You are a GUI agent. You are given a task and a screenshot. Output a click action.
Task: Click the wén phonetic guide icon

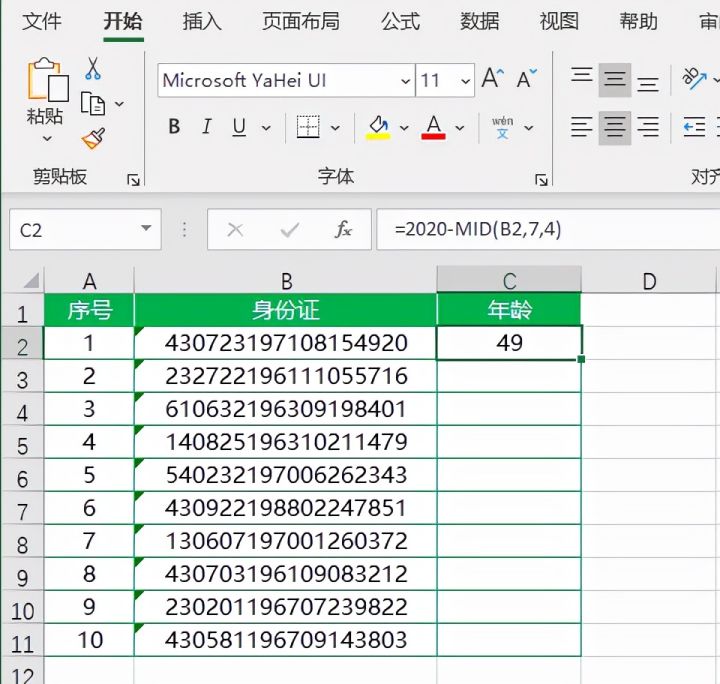(502, 128)
